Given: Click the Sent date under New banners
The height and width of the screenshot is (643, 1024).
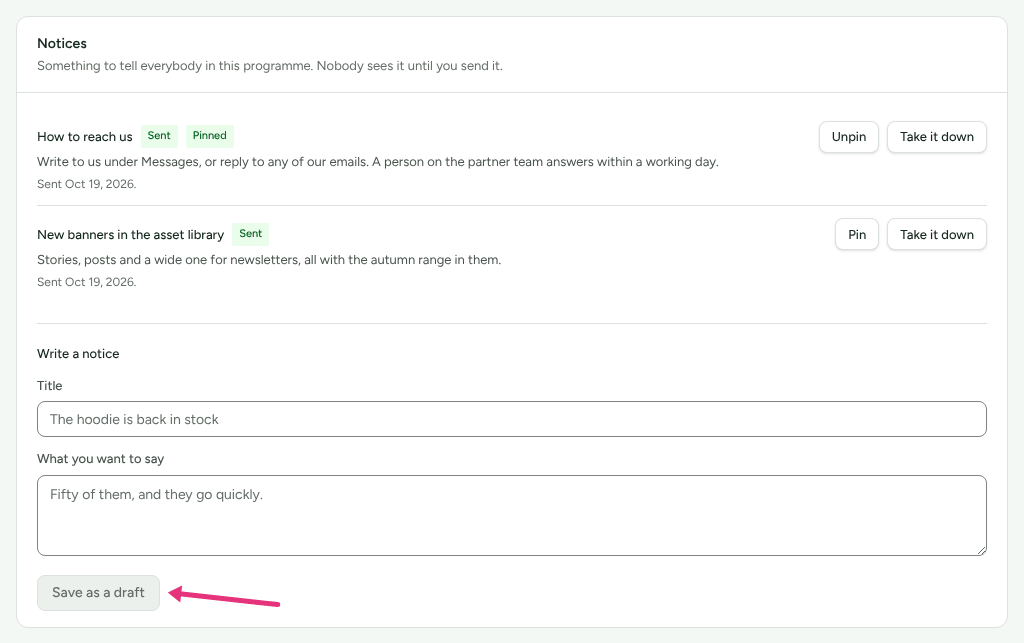Looking at the screenshot, I should 87,282.
